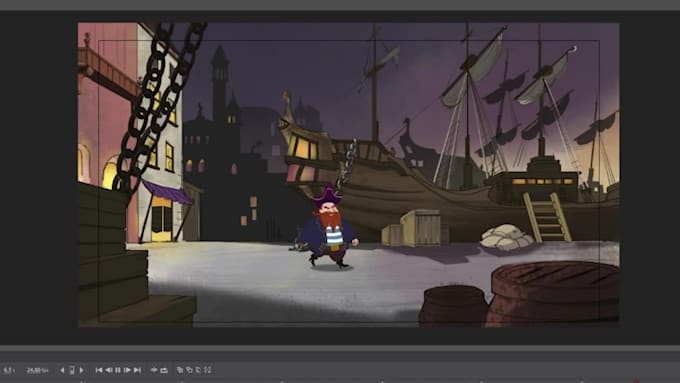Toggle the second onion skin icon
The height and width of the screenshot is (383, 680).
tap(190, 370)
